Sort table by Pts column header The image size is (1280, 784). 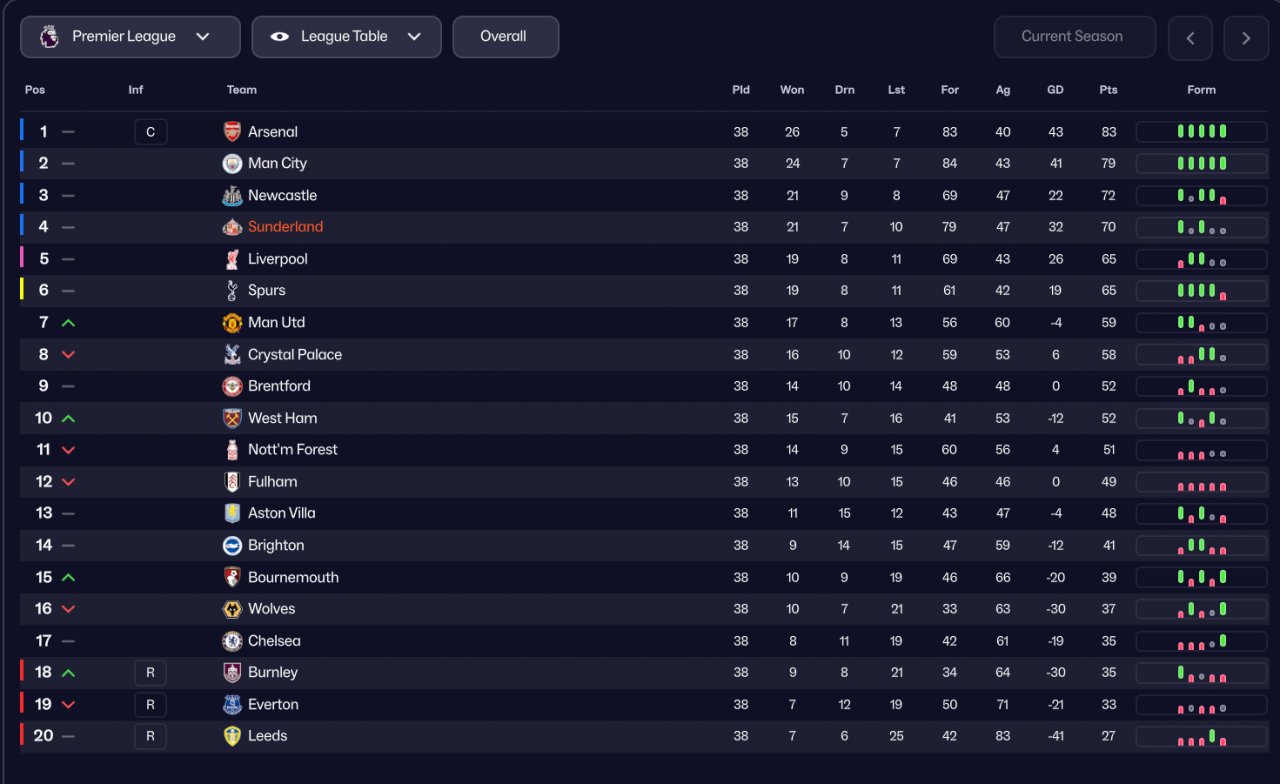pos(1108,90)
